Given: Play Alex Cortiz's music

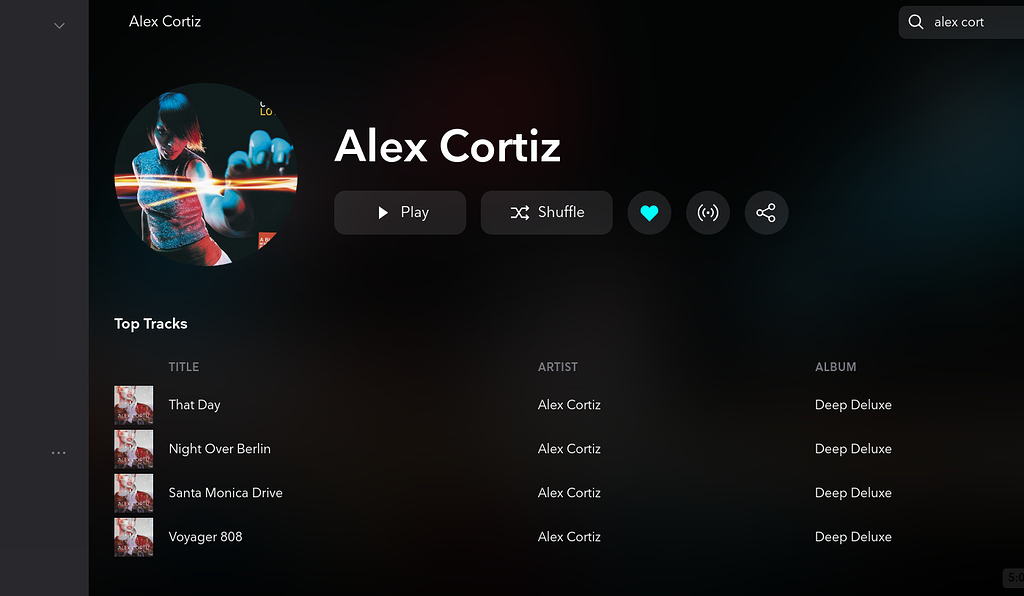Looking at the screenshot, I should 400,213.
